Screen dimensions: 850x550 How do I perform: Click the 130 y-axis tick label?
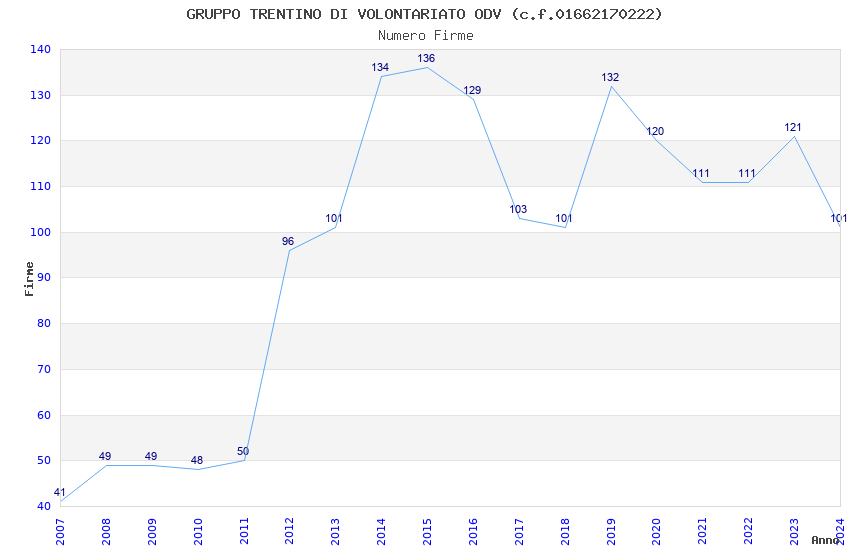[x=41, y=95]
